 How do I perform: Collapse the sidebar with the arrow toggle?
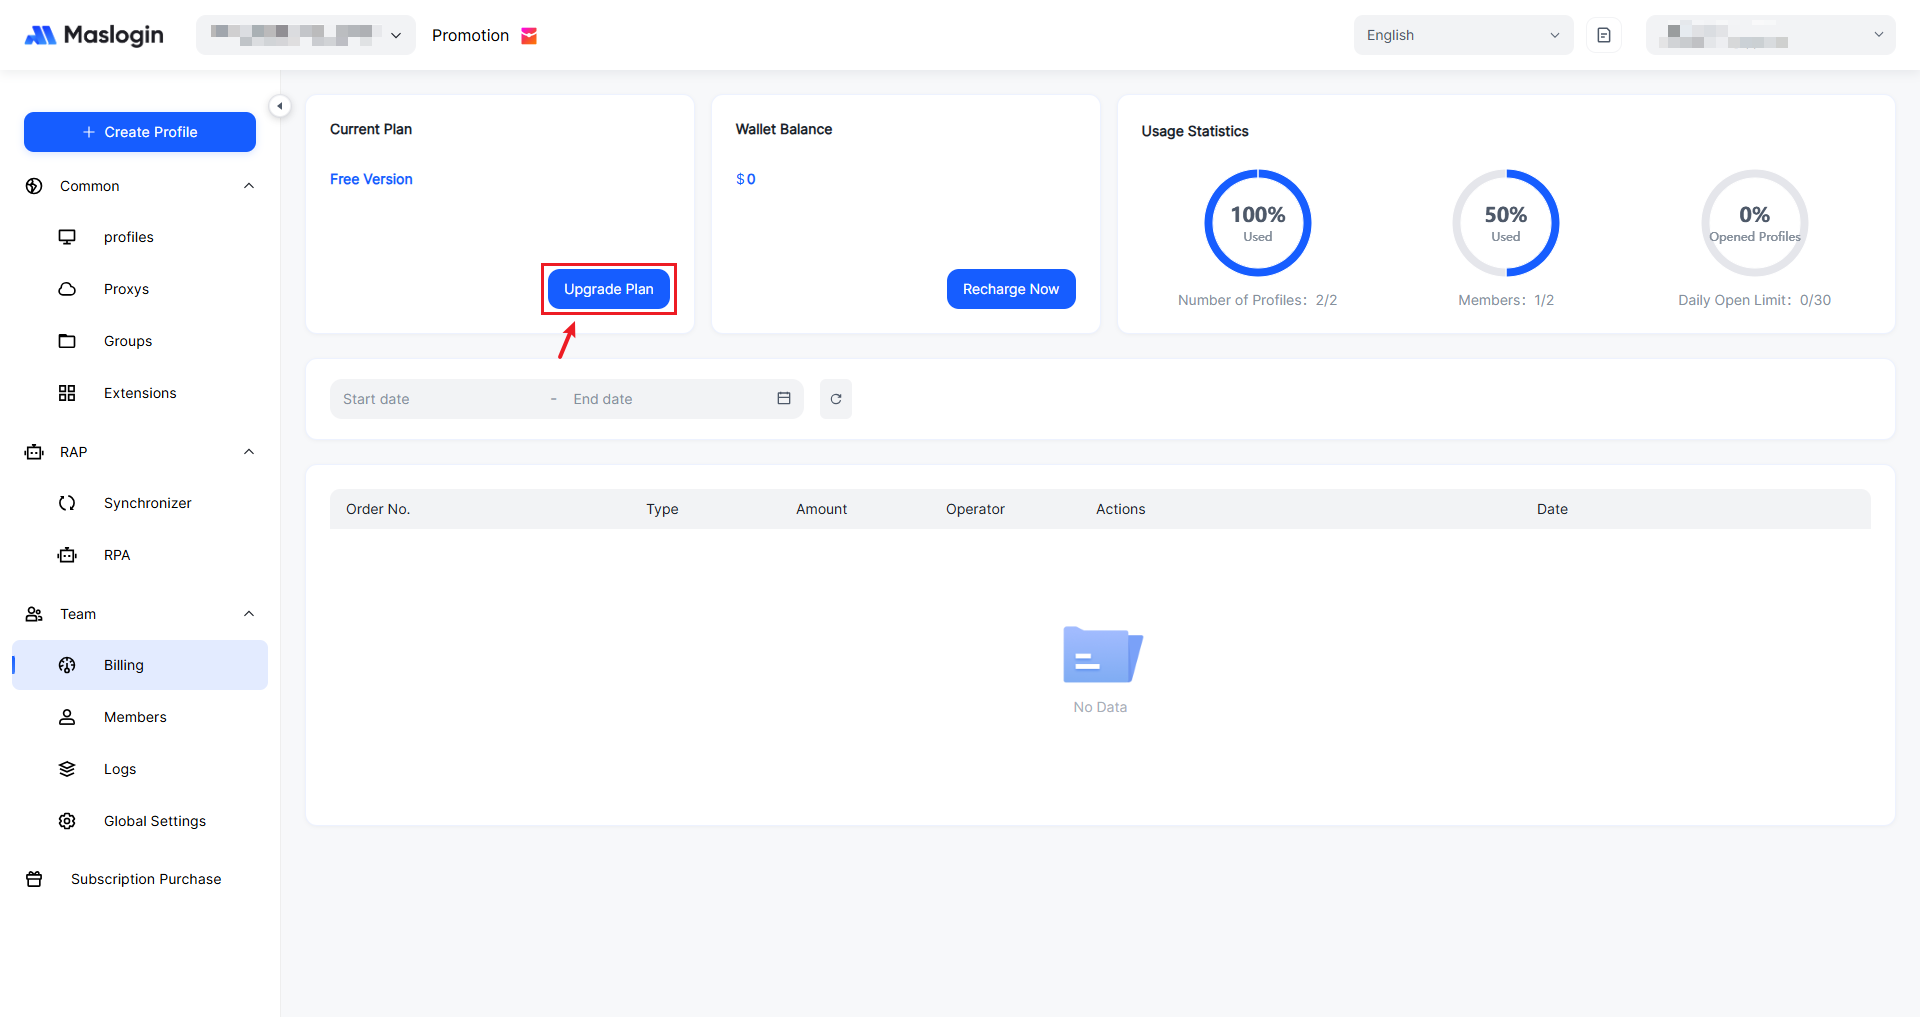[280, 106]
